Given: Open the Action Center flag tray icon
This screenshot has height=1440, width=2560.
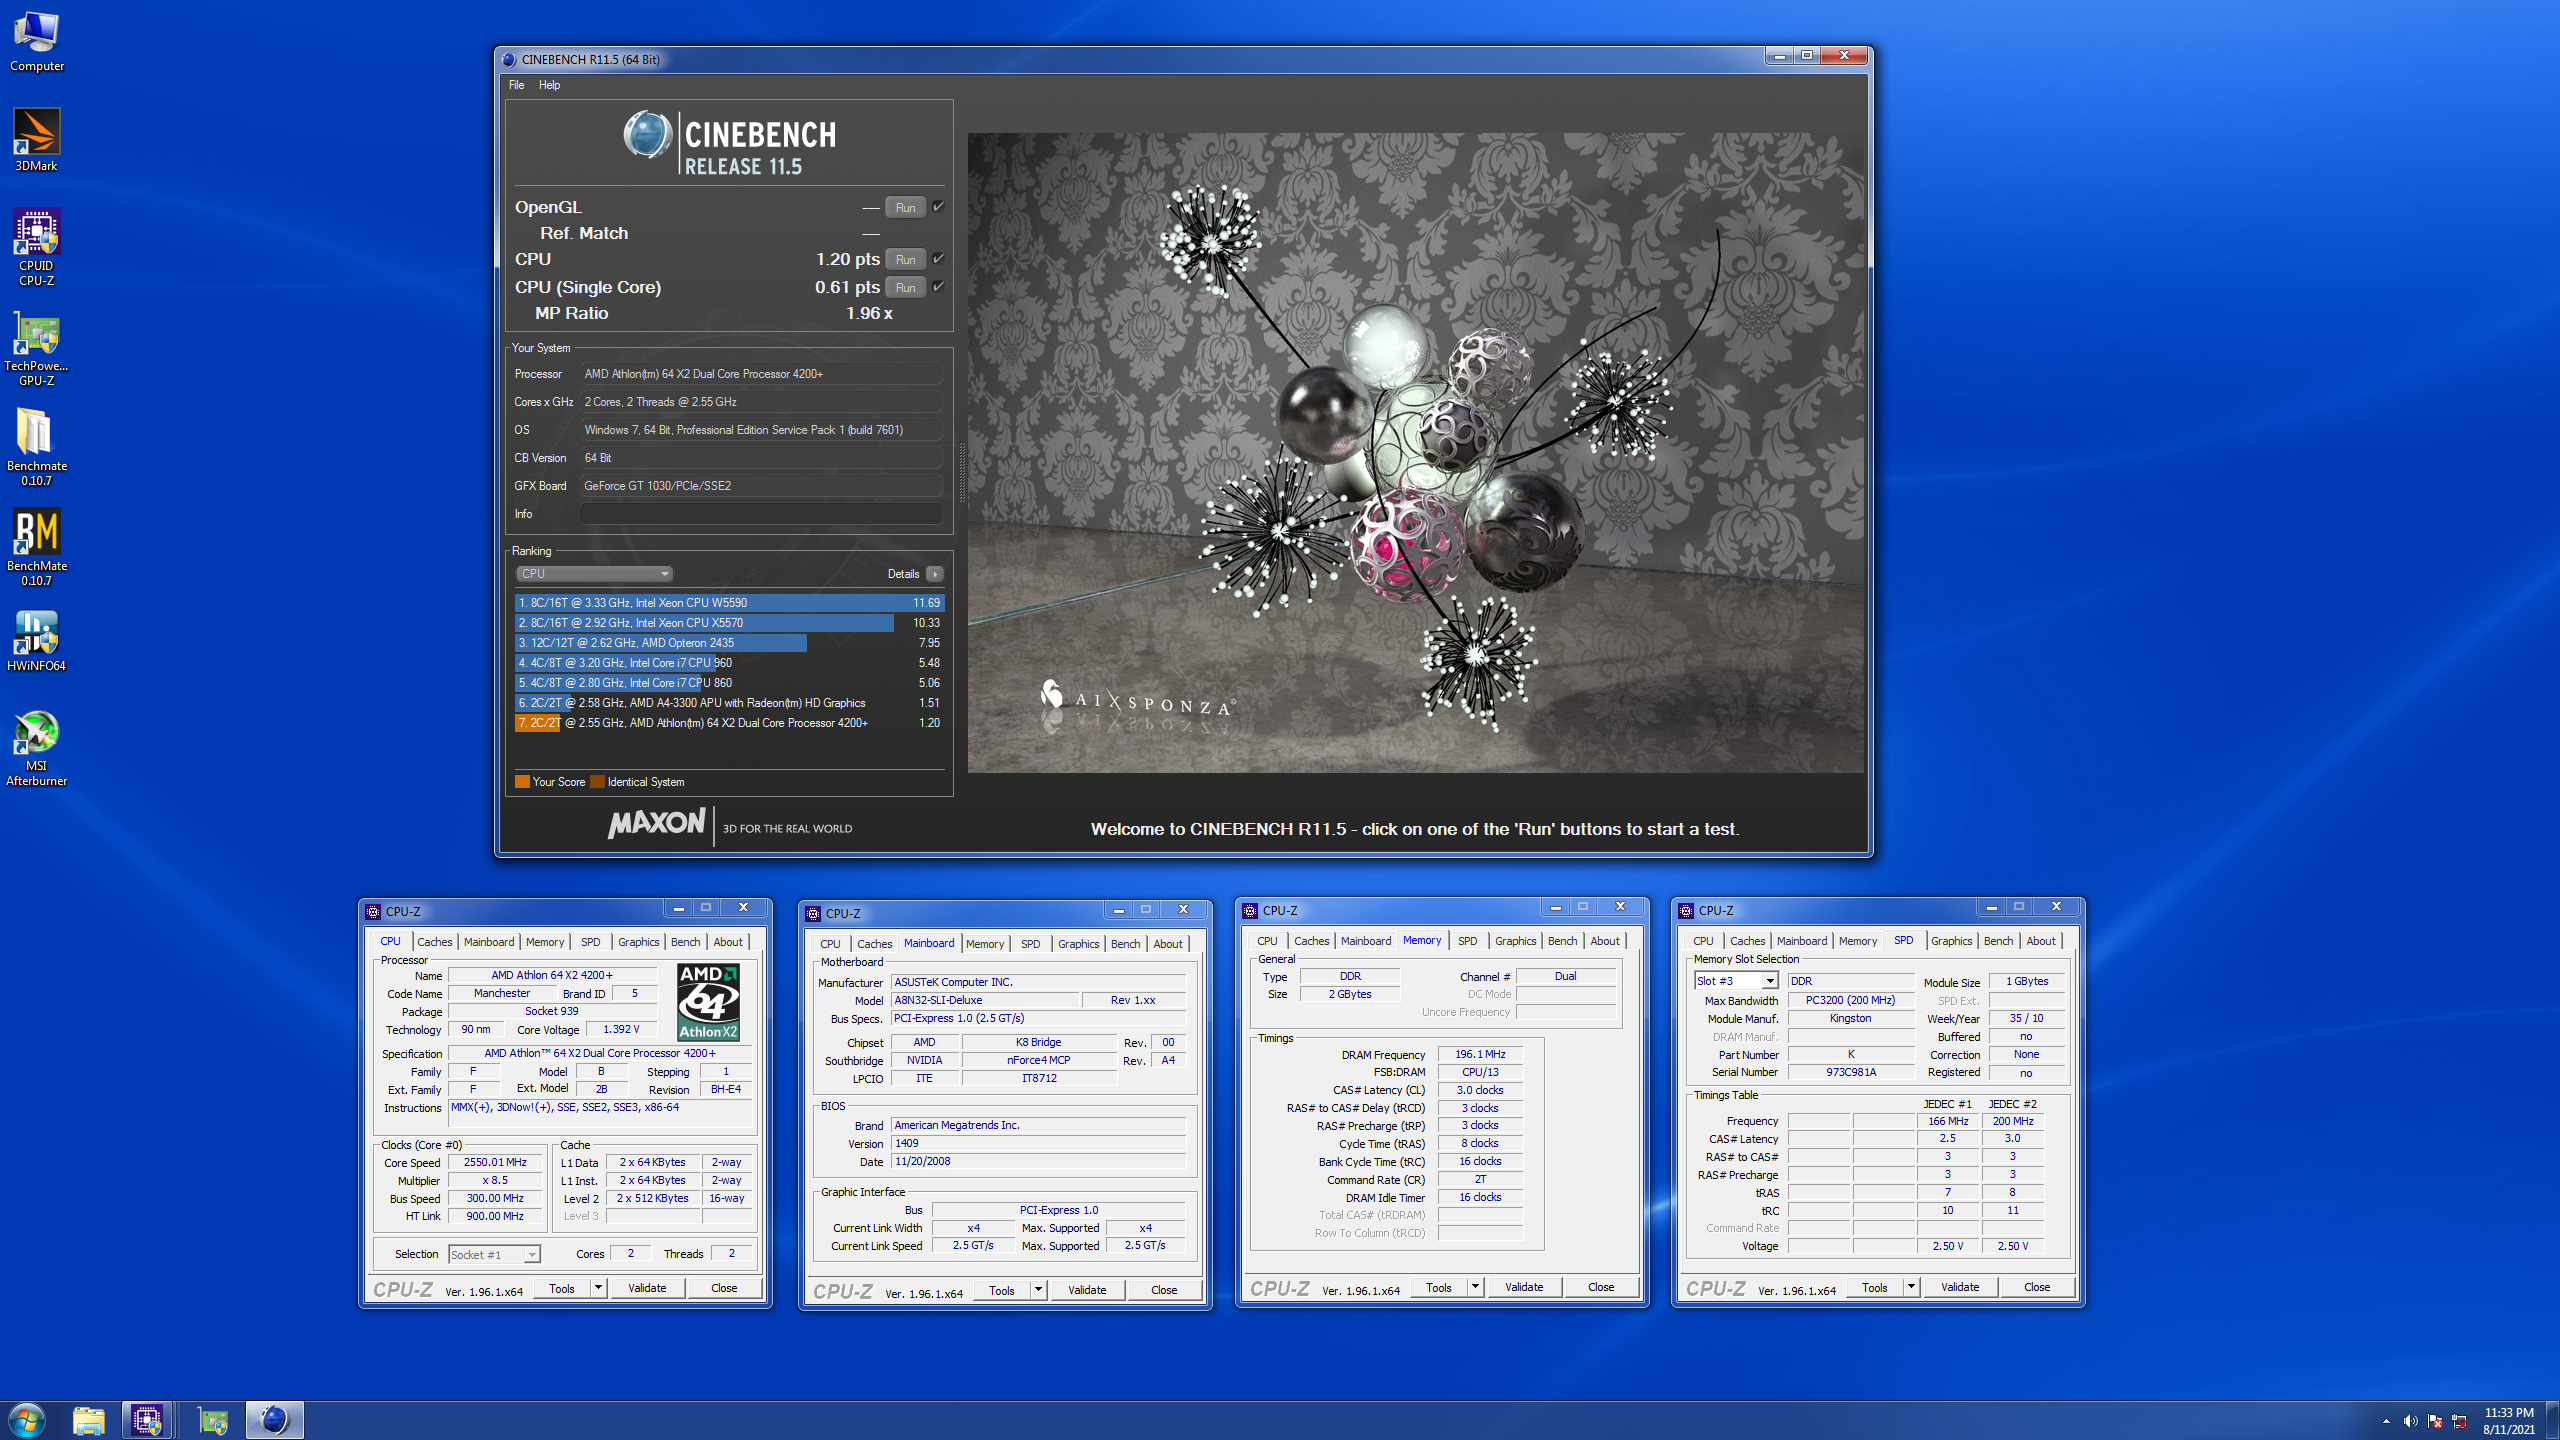Looking at the screenshot, I should (x=2435, y=1421).
